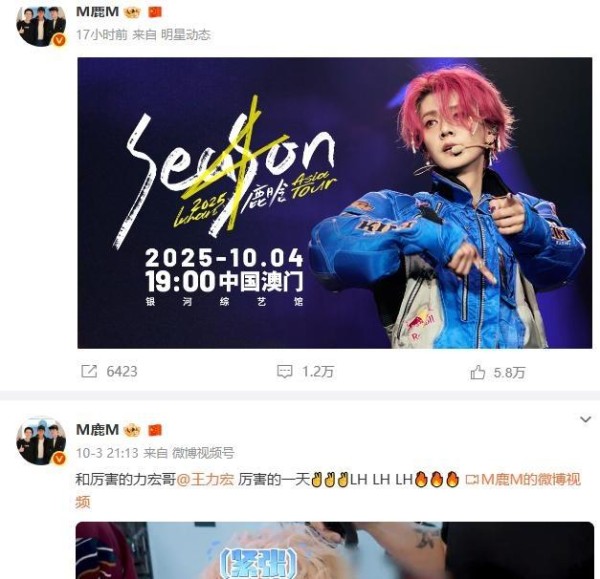Like the post with the thumbs-up icon
This screenshot has height=579, width=600.
[x=478, y=372]
